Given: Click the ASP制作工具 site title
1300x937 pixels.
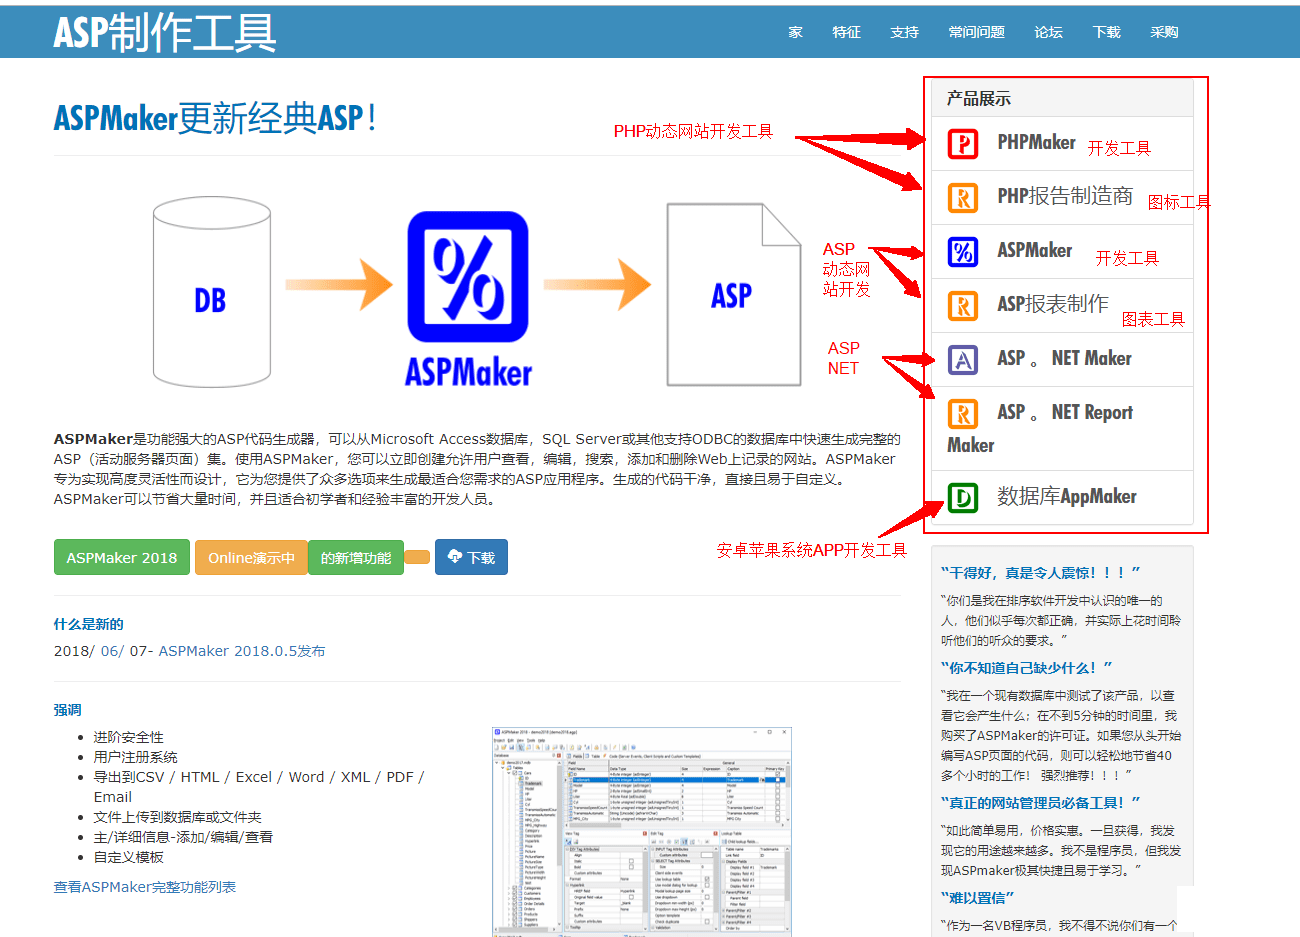Looking at the screenshot, I should pyautogui.click(x=165, y=33).
